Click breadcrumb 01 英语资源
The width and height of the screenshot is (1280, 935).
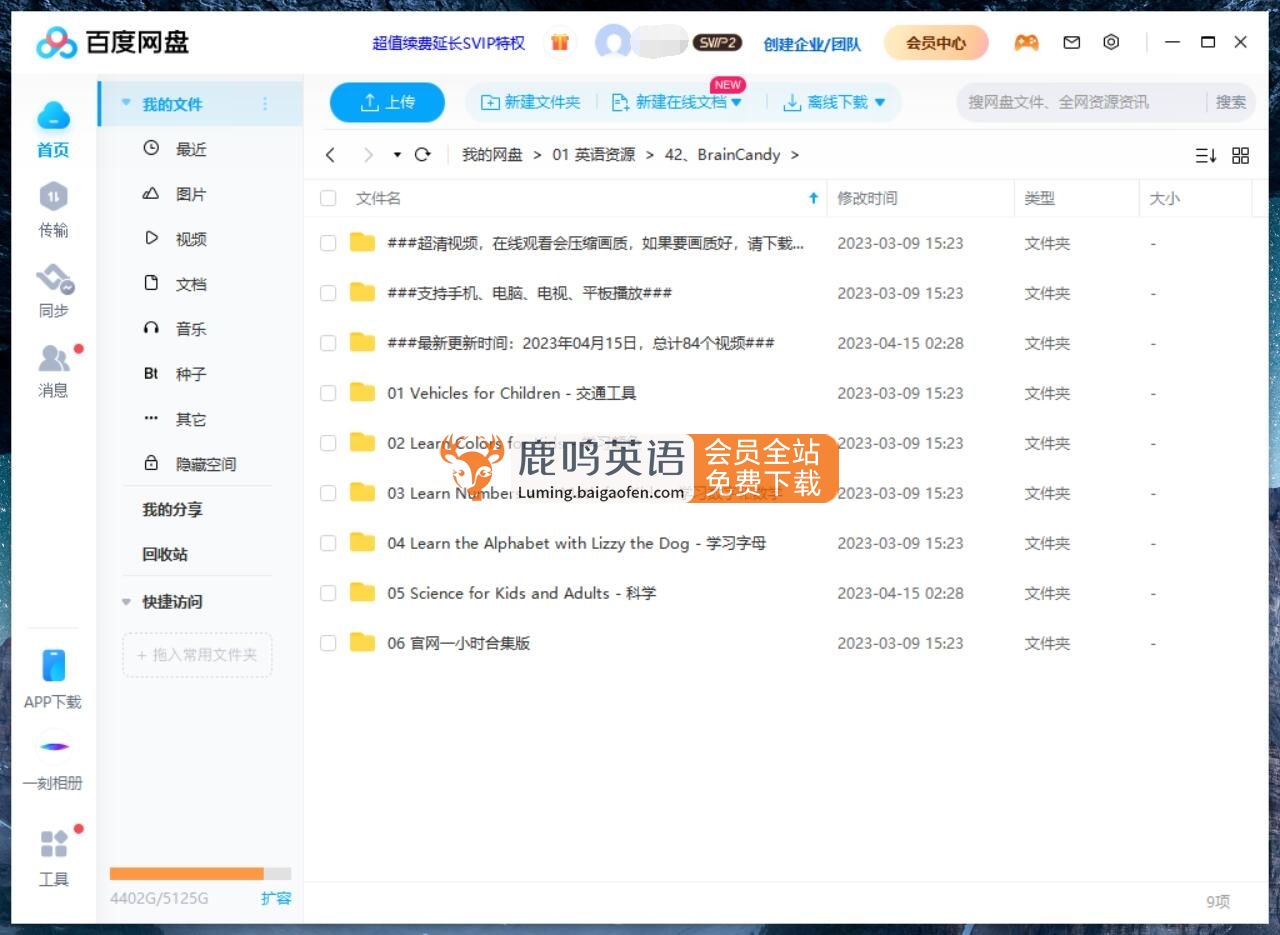click(593, 155)
